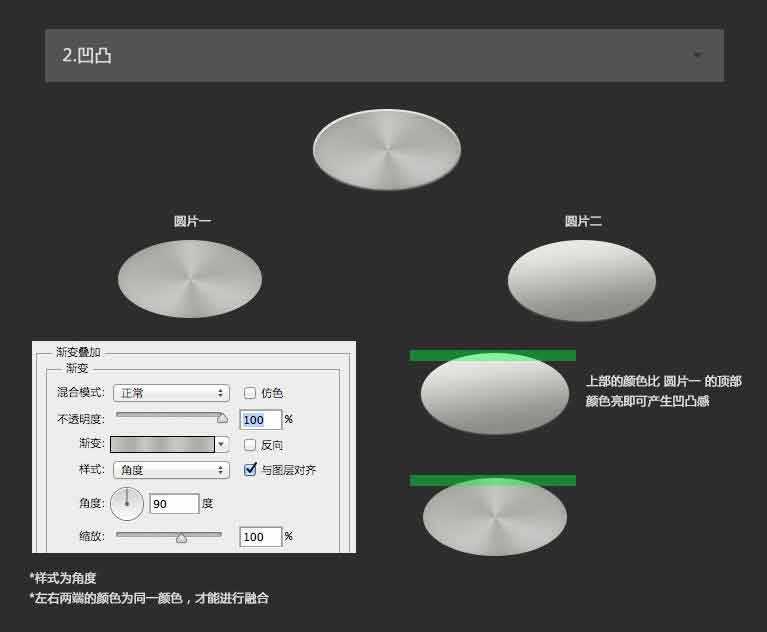767x632 pixels.
Task: Click the 不透明度 opacity slider handle
Action: (x=222, y=418)
